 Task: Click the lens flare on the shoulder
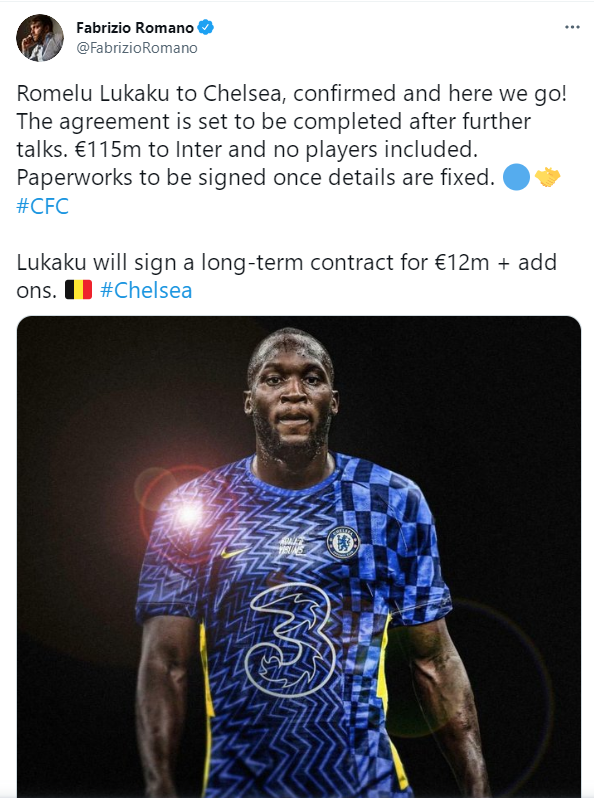(189, 513)
